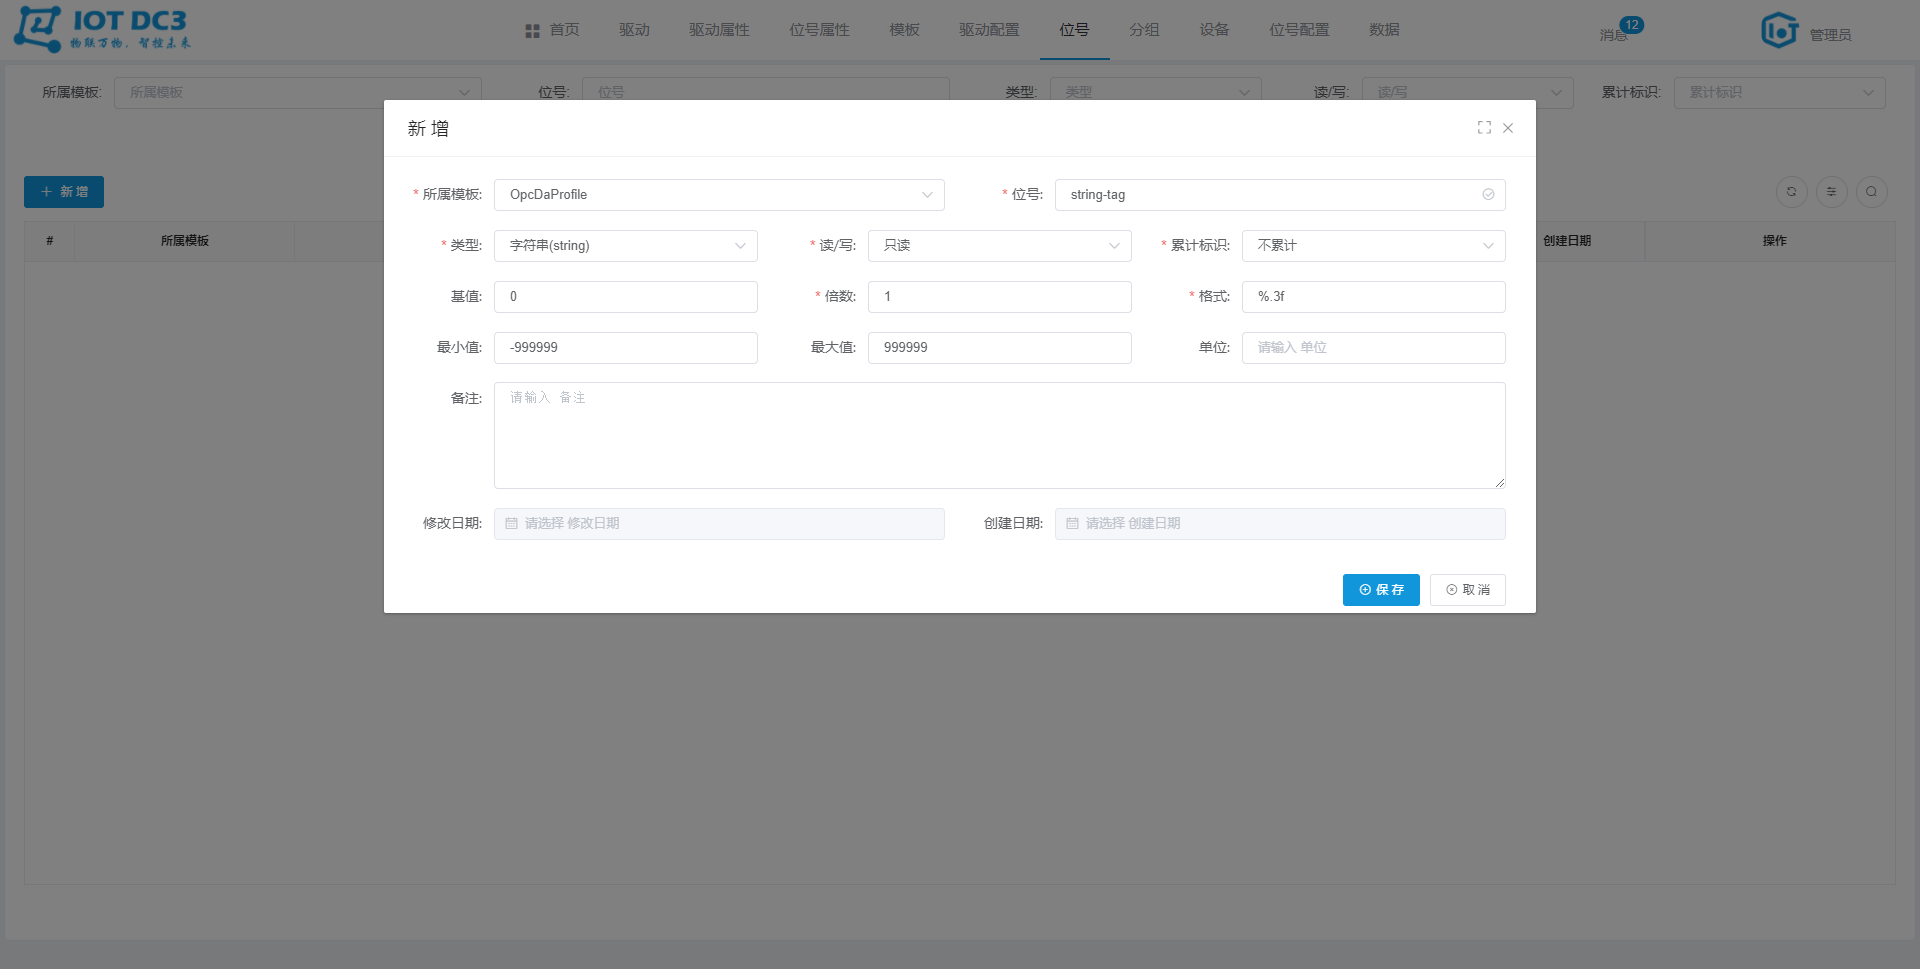Screen dimensions: 1920x969
Task: Click the clear icon in 位号 field
Action: [x=1488, y=195]
